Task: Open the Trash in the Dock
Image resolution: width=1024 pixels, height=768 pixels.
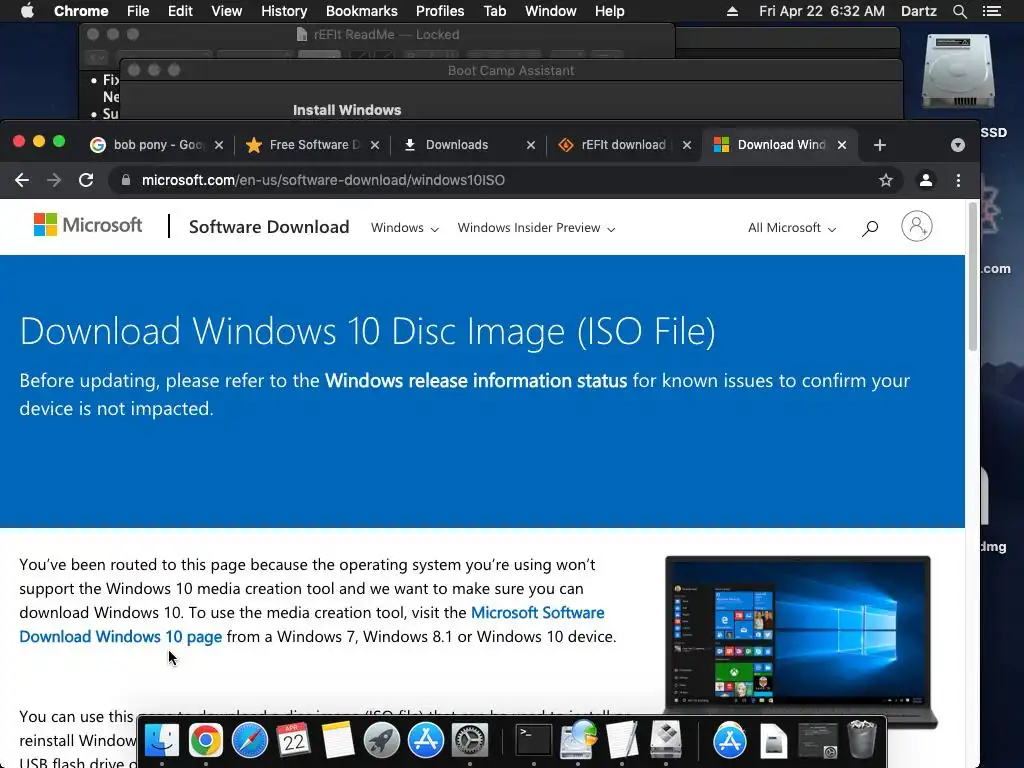Action: 861,739
